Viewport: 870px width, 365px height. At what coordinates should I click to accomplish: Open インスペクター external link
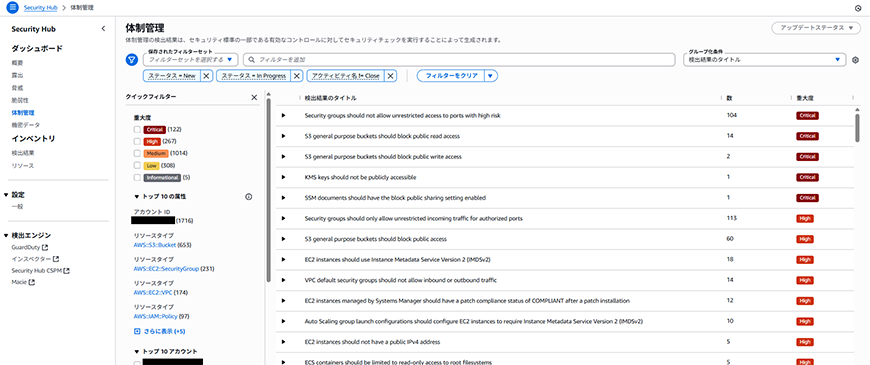click(36, 259)
